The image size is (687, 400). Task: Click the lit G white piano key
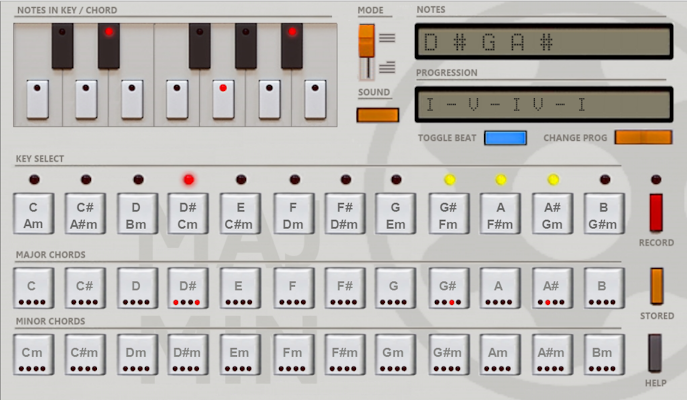pos(223,99)
